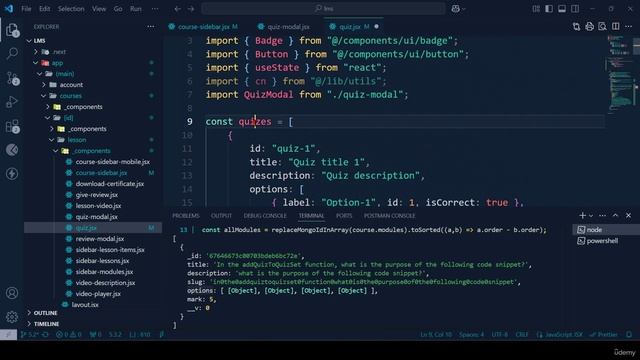This screenshot has width=640, height=360.
Task: Switch to the DEBUG CONSOLE panel tab
Action: pos(265,216)
